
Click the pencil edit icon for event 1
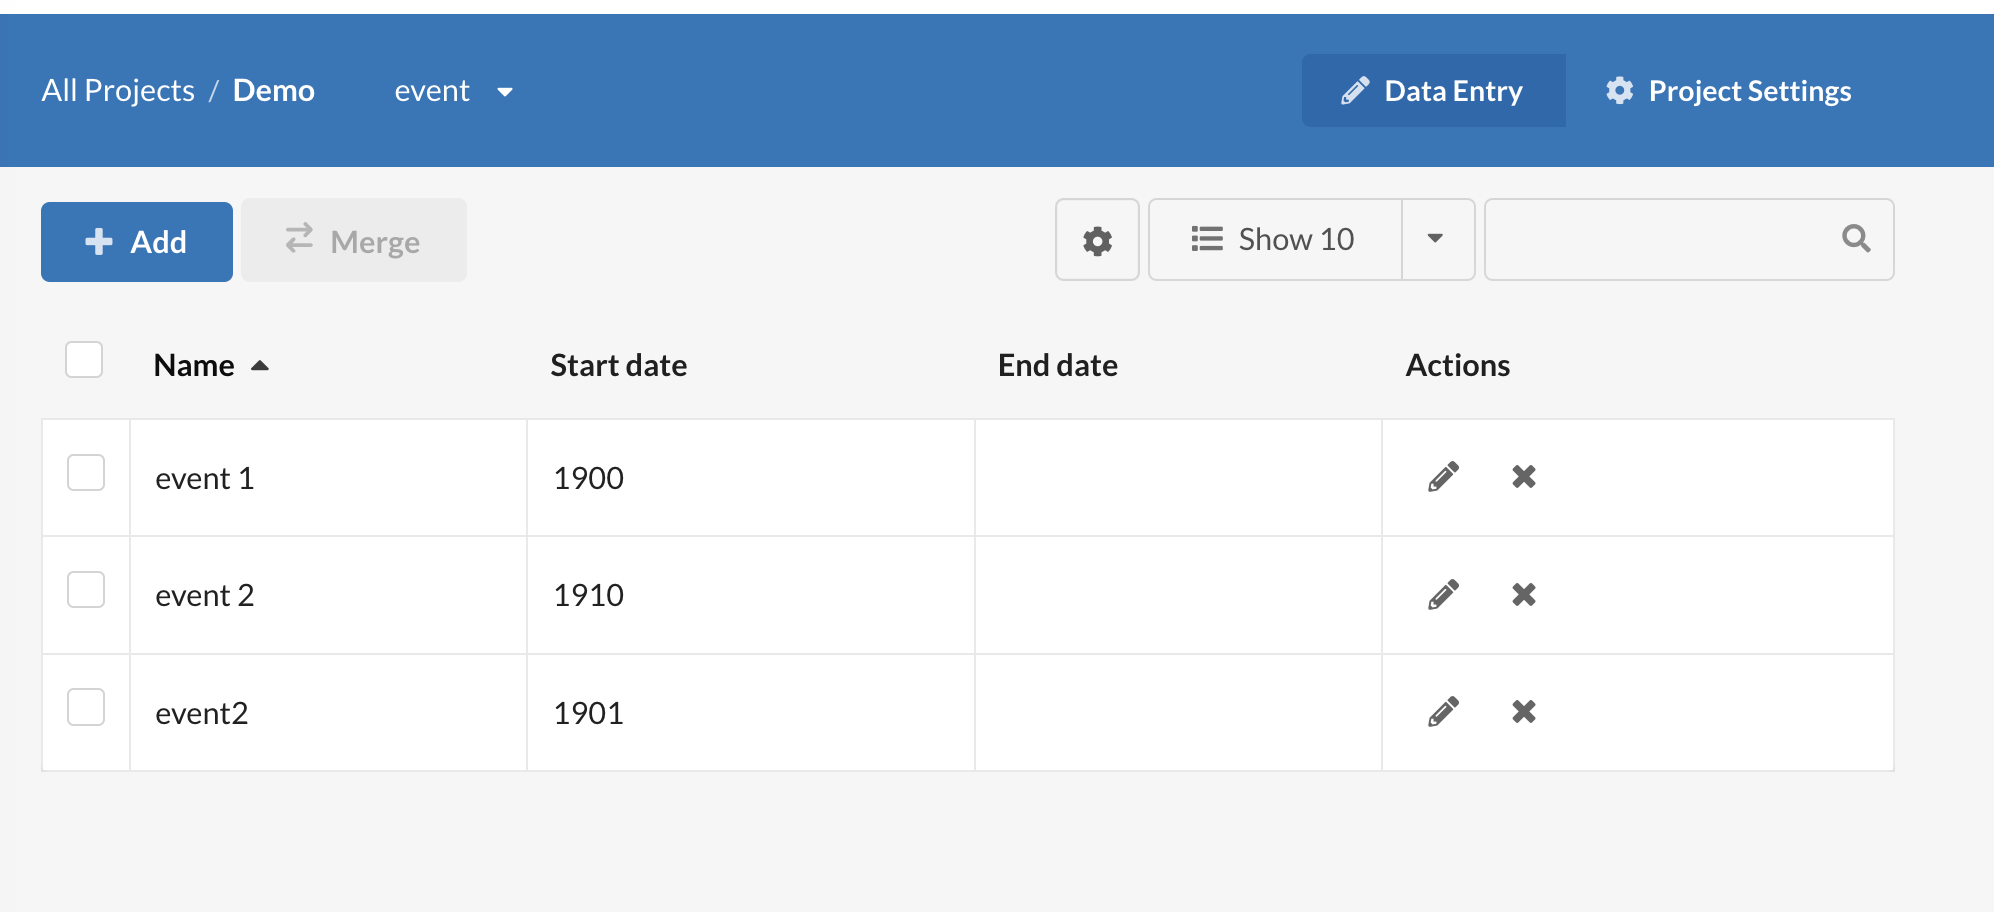pos(1443,477)
